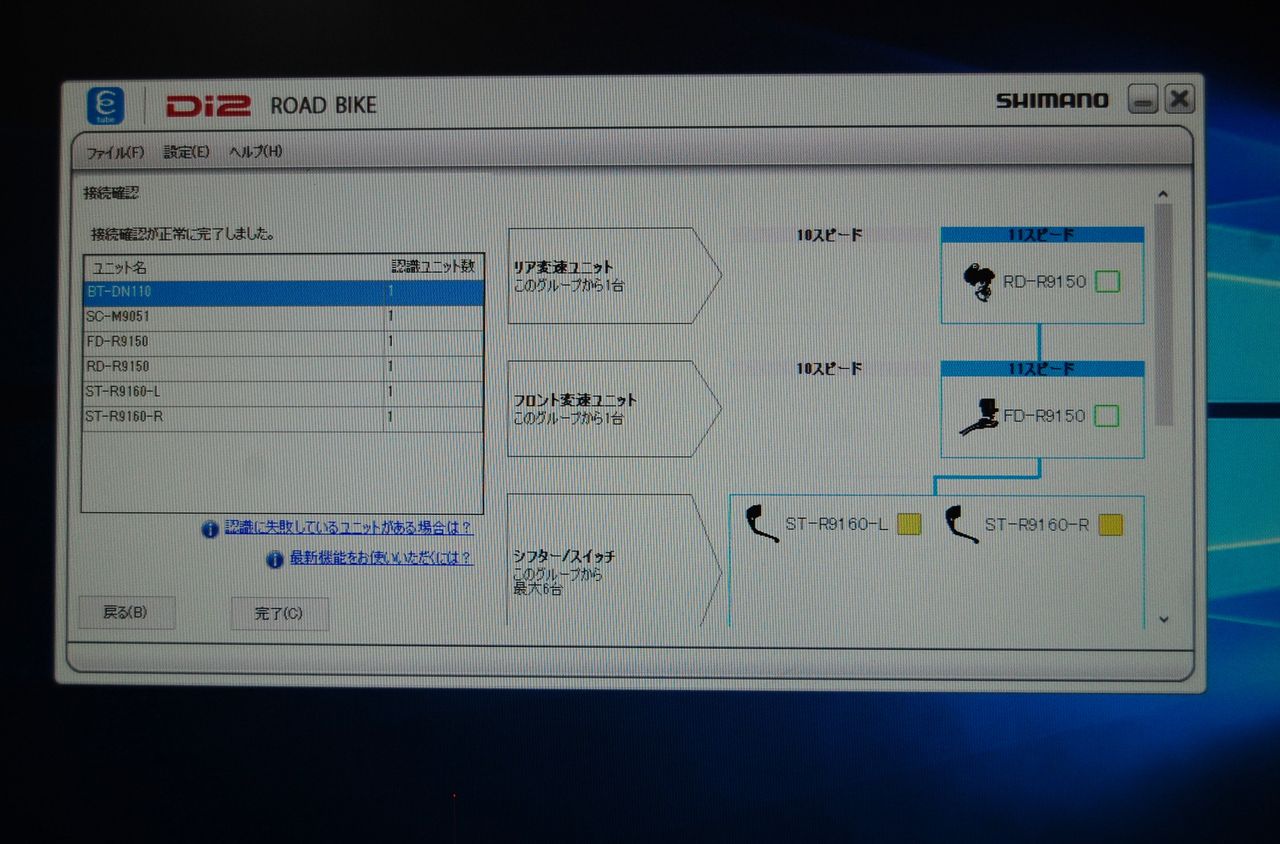Toggle the yellow box beside ST-R9160-L
This screenshot has width=1280, height=844.
tap(909, 525)
